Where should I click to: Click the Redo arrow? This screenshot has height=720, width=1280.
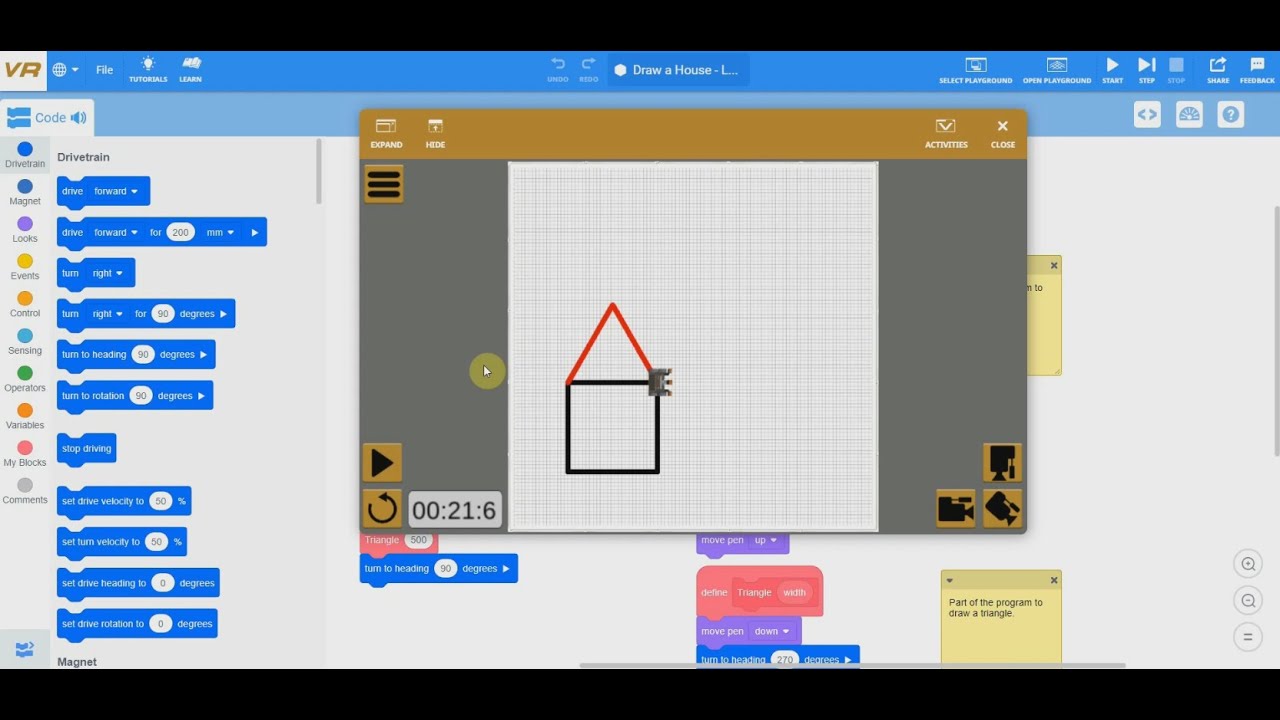589,69
